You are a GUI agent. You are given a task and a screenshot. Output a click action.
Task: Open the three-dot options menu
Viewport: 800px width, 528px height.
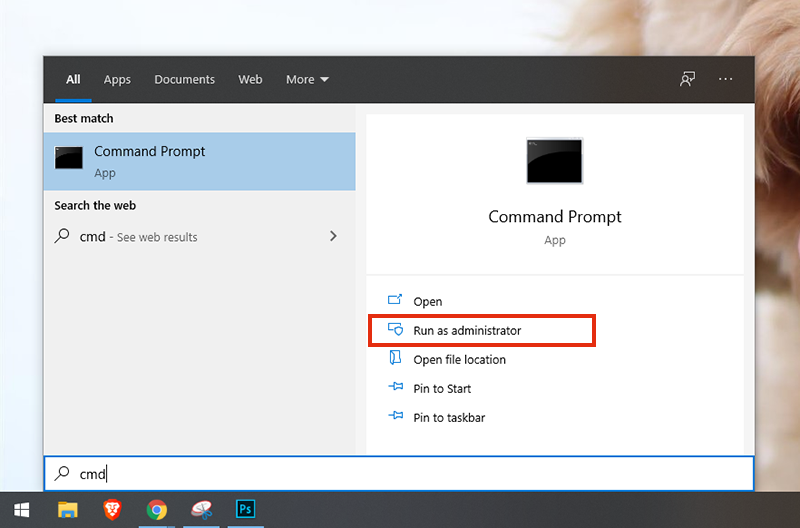tap(726, 79)
